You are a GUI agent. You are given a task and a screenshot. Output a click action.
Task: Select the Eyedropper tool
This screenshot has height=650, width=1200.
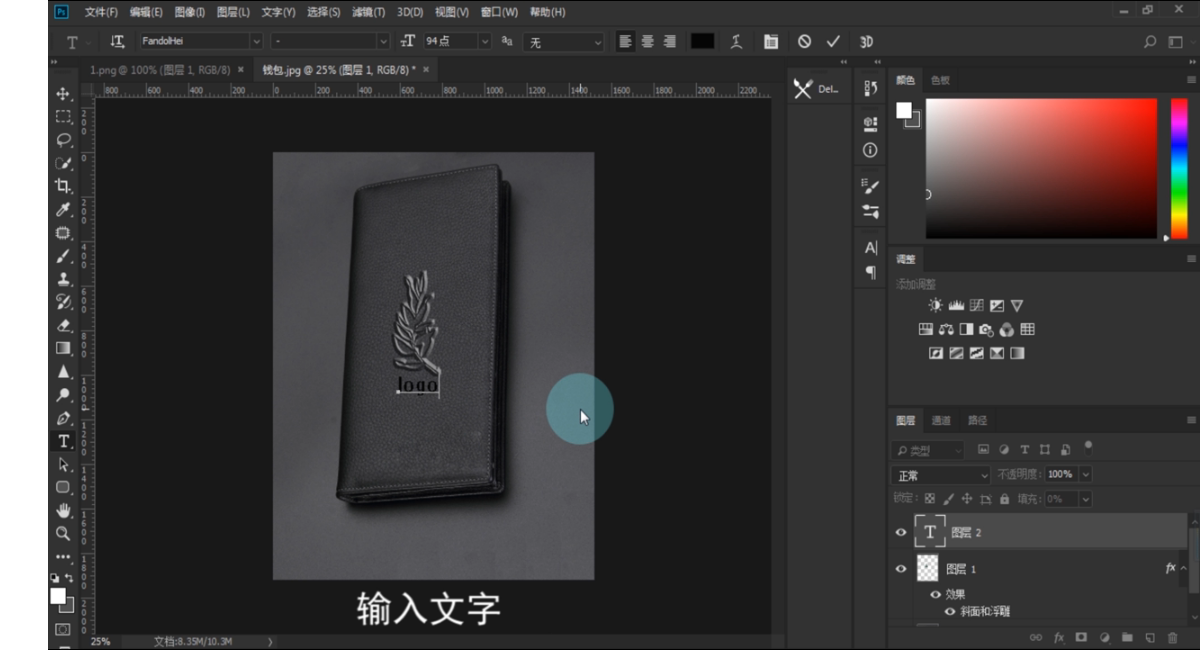(63, 209)
